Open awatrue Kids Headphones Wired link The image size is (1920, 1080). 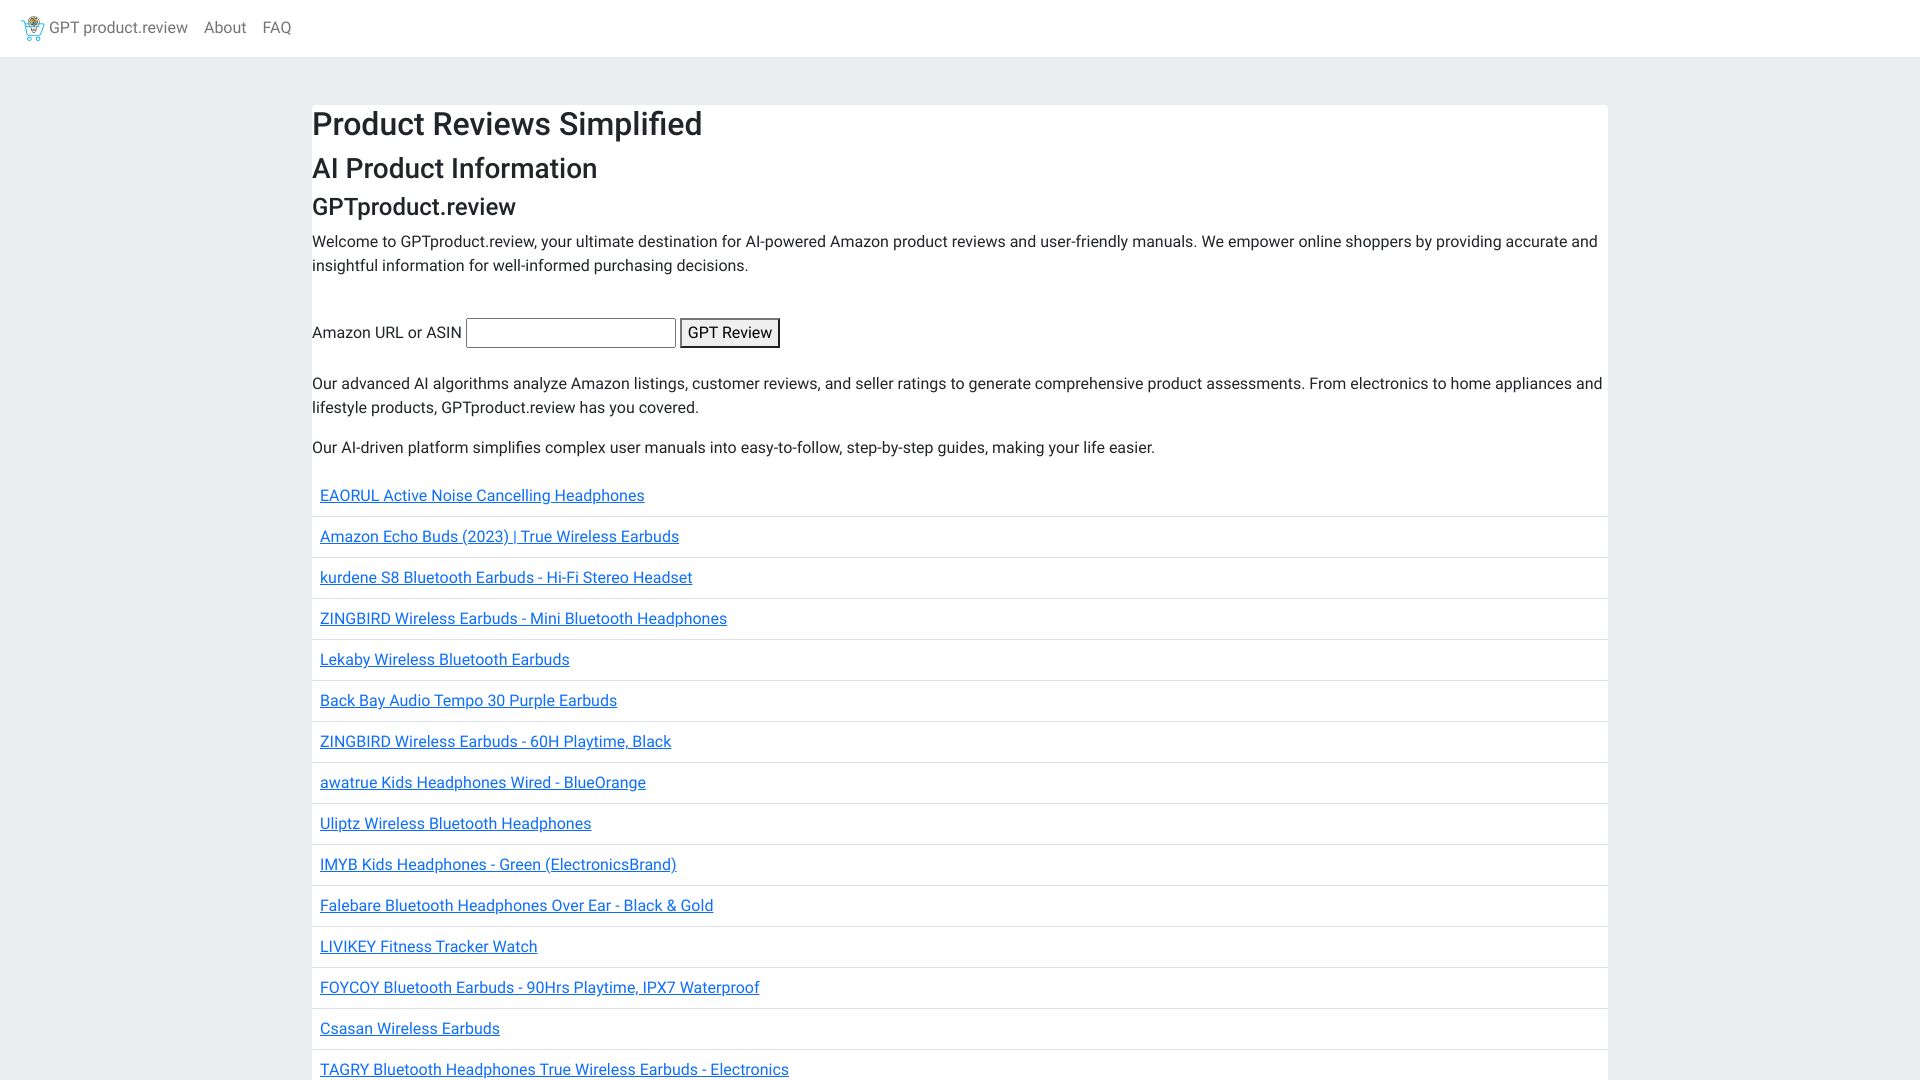(x=482, y=783)
